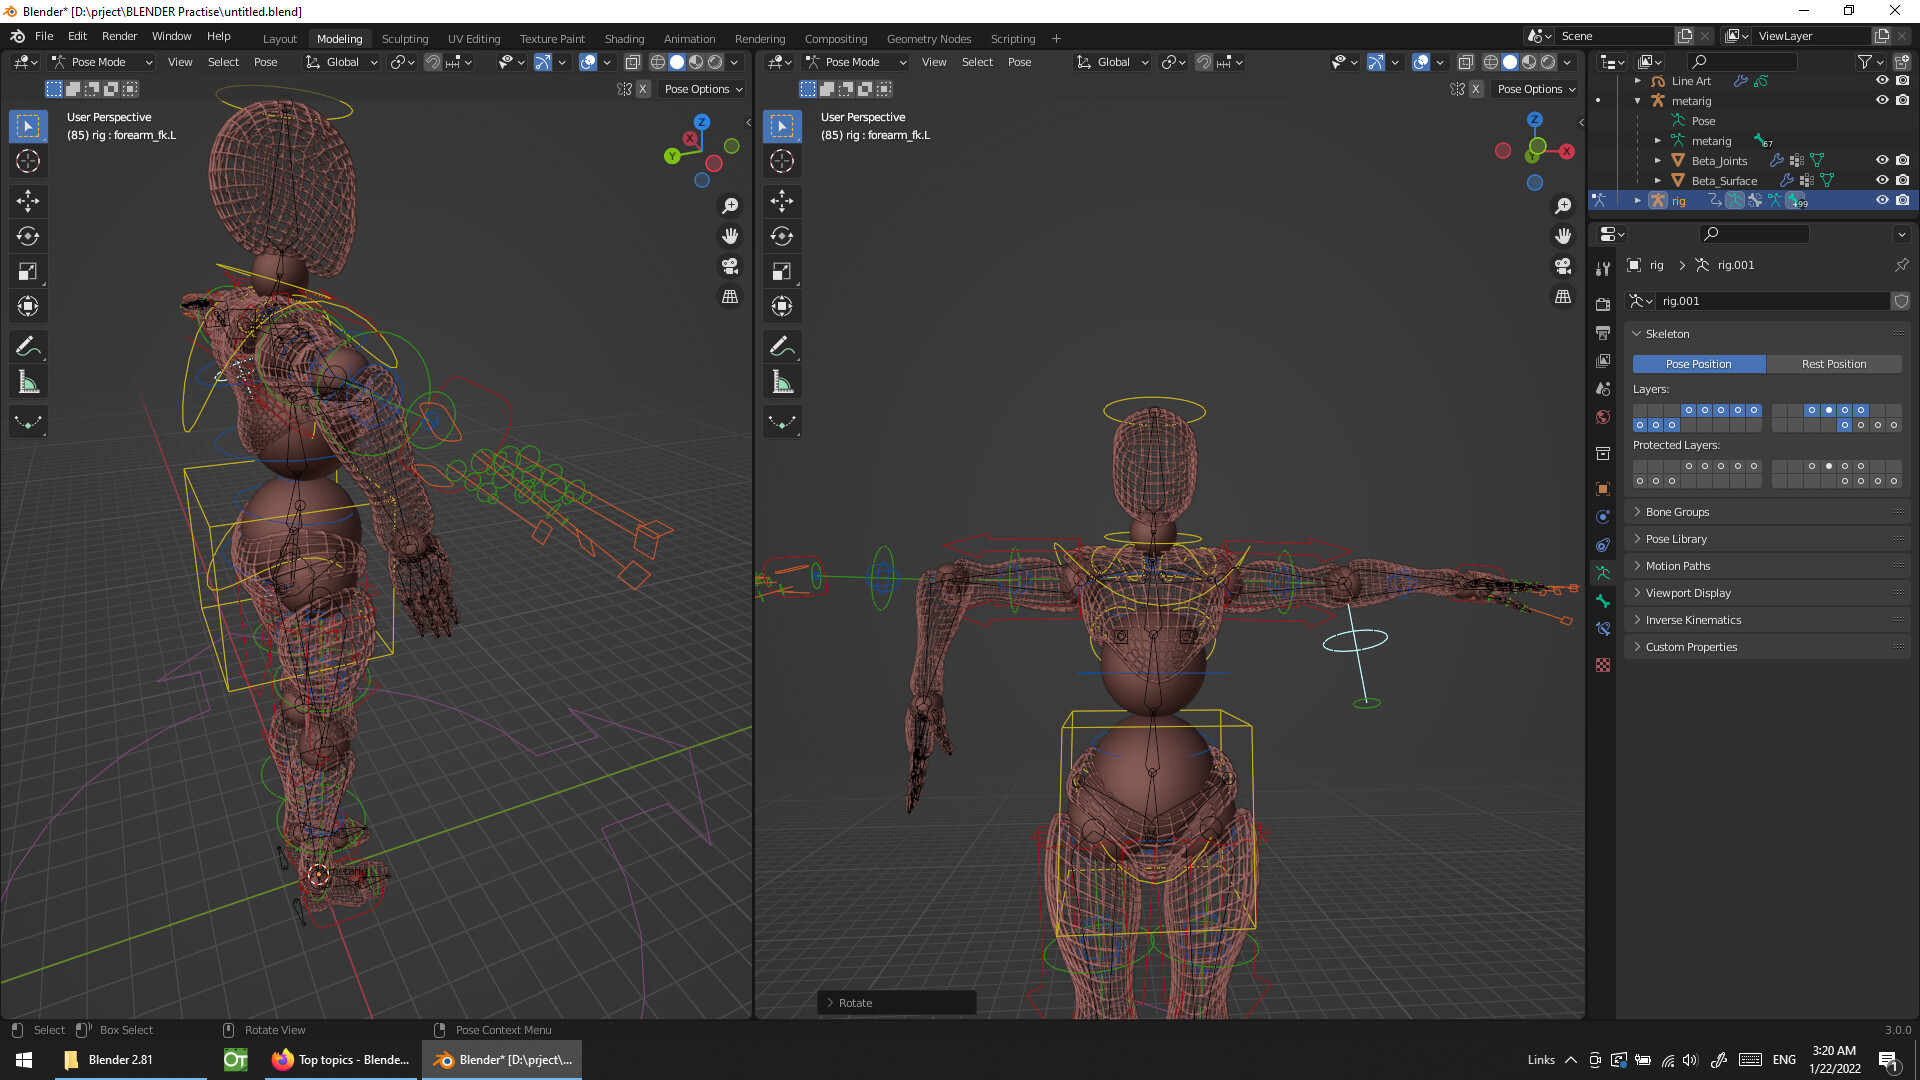Open Bone Constraints properties tab

(1603, 629)
